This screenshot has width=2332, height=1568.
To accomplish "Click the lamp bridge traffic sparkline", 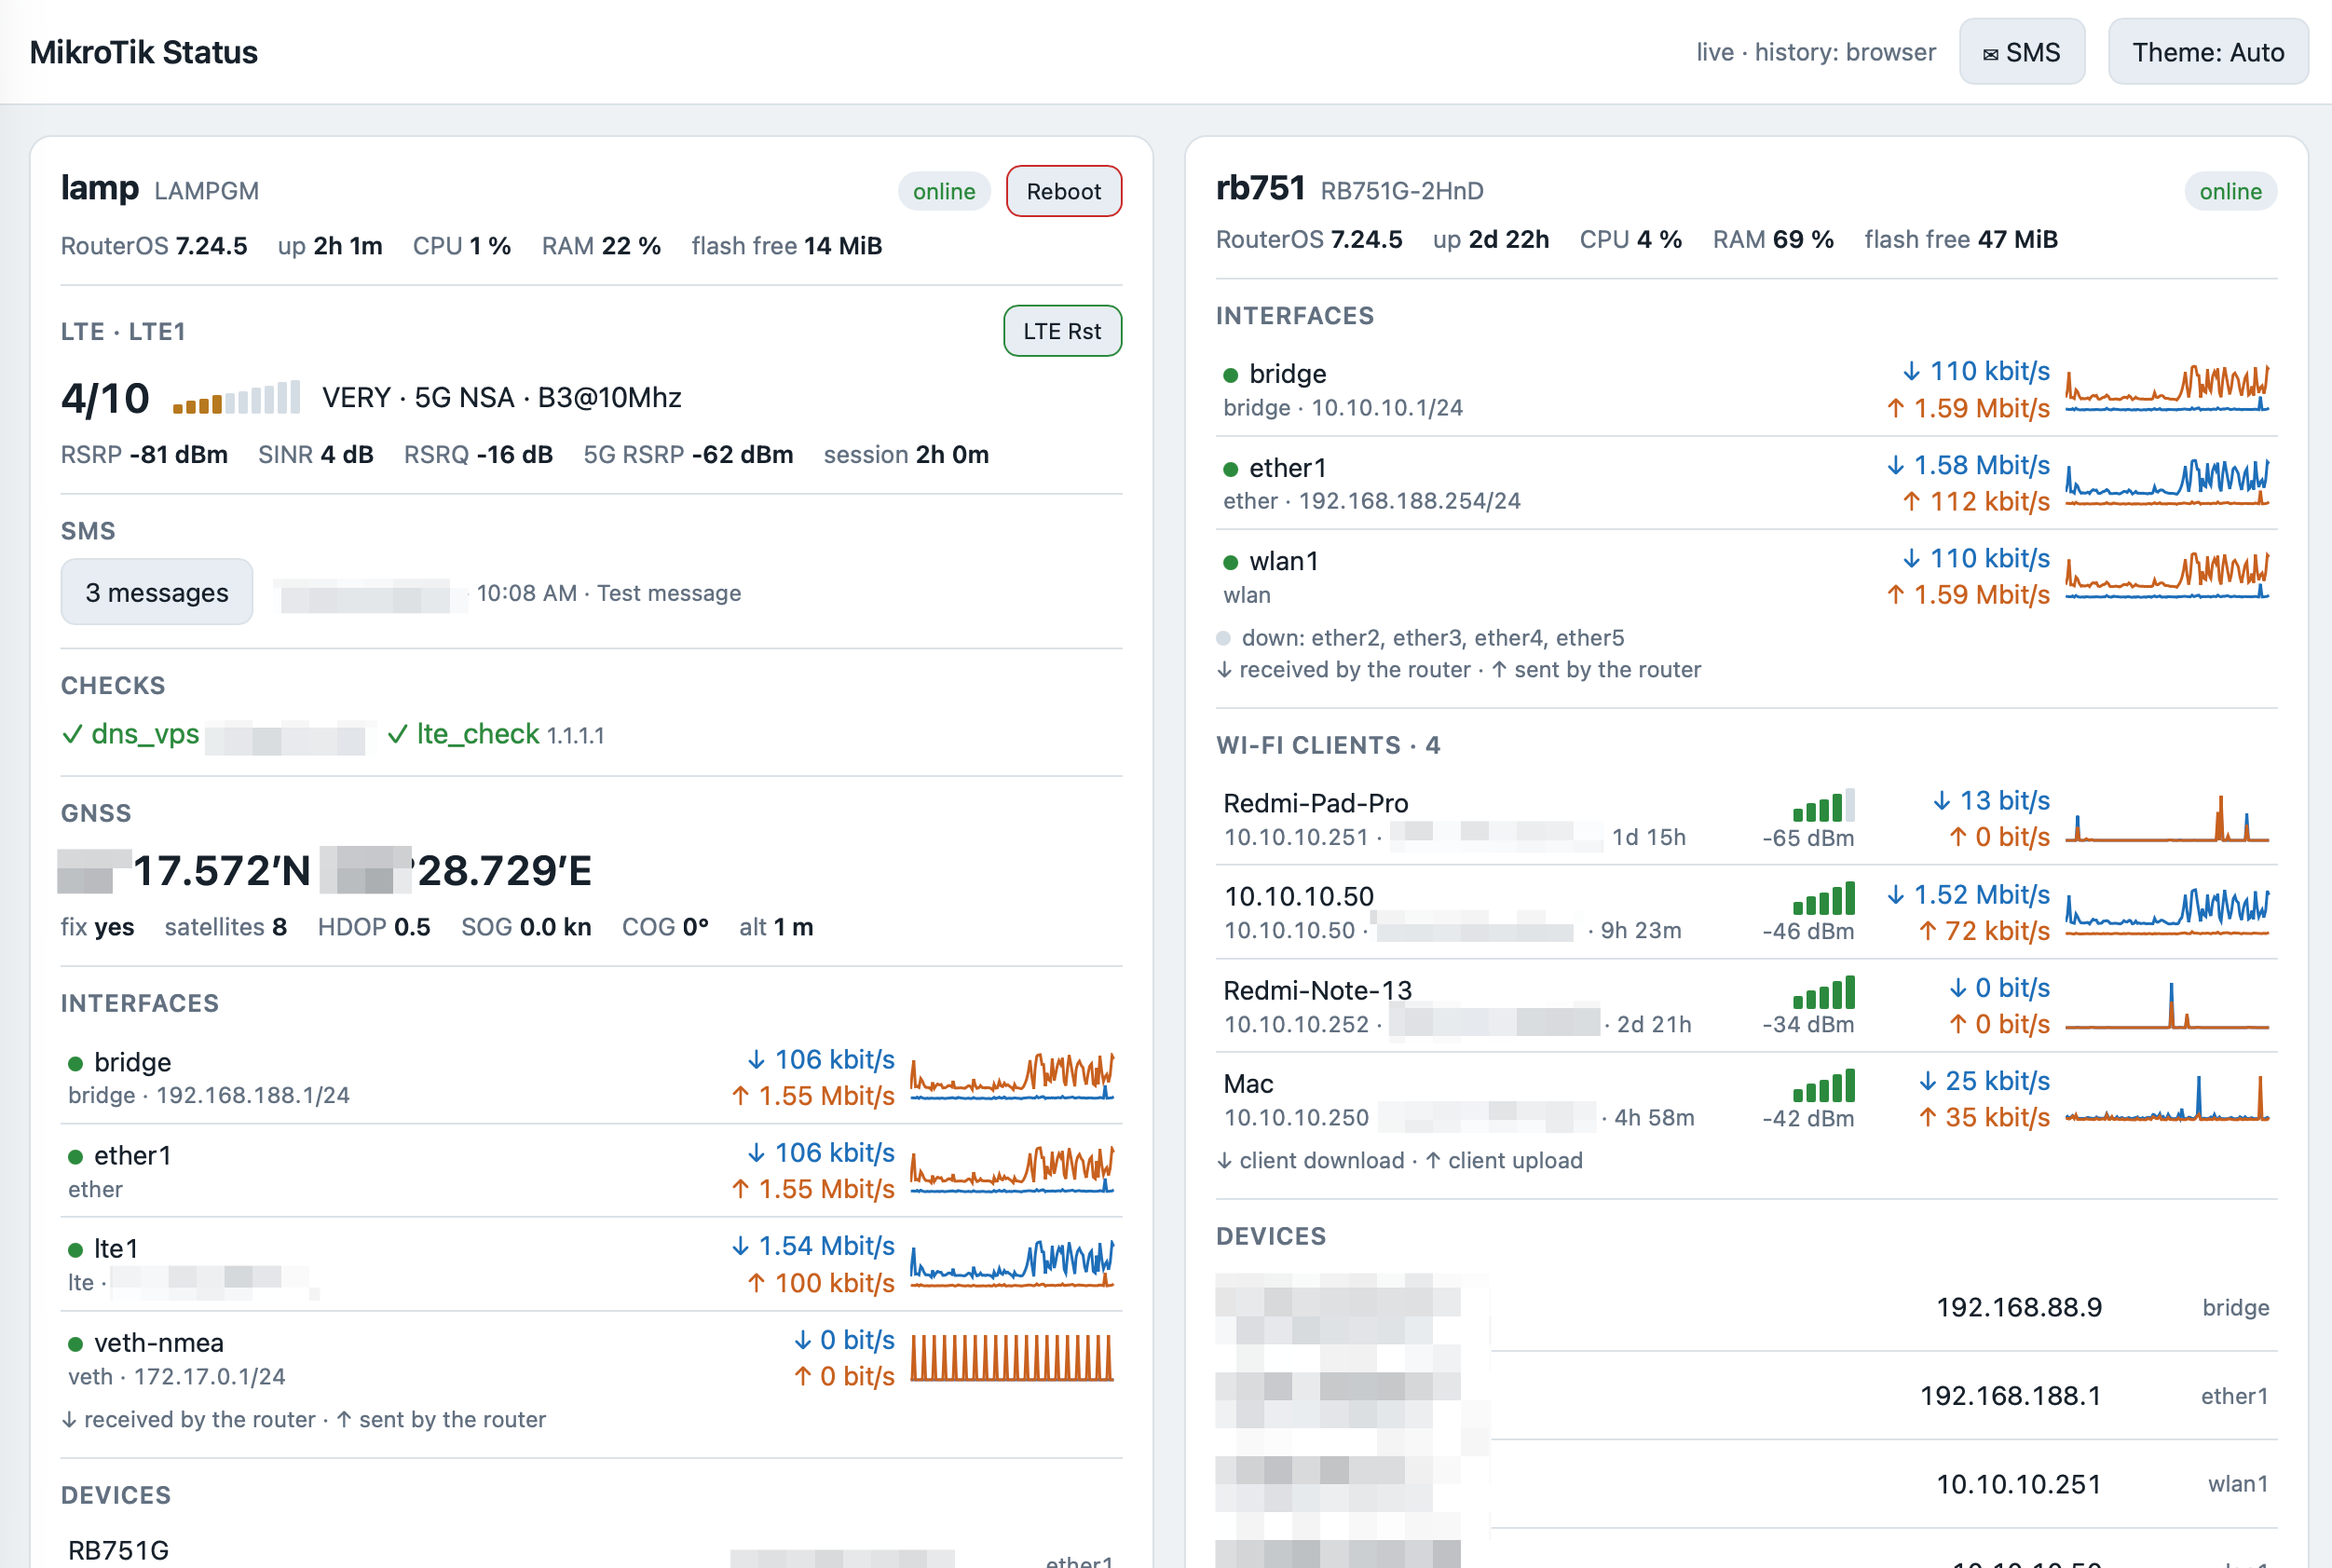I will (1012, 1077).
